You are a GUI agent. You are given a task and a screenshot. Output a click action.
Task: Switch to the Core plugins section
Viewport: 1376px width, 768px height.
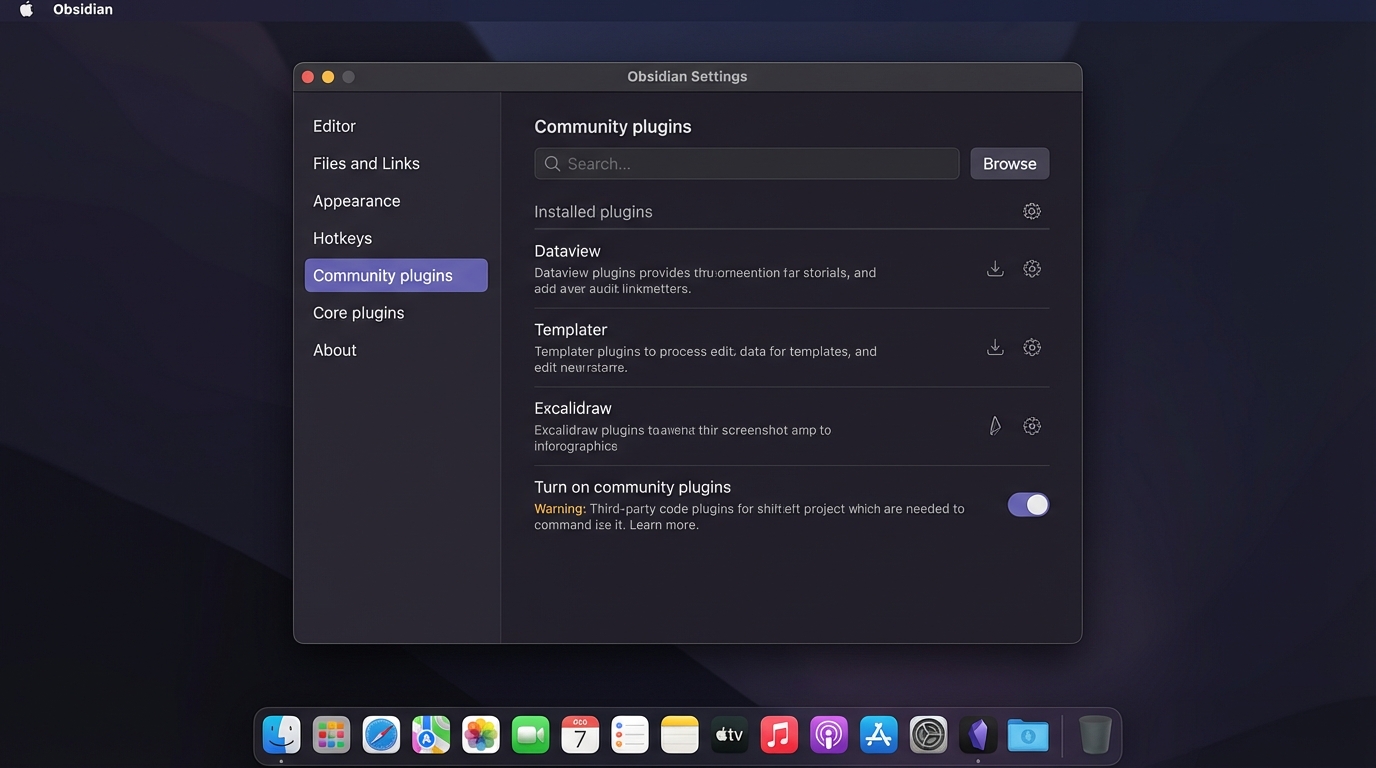[x=358, y=312]
